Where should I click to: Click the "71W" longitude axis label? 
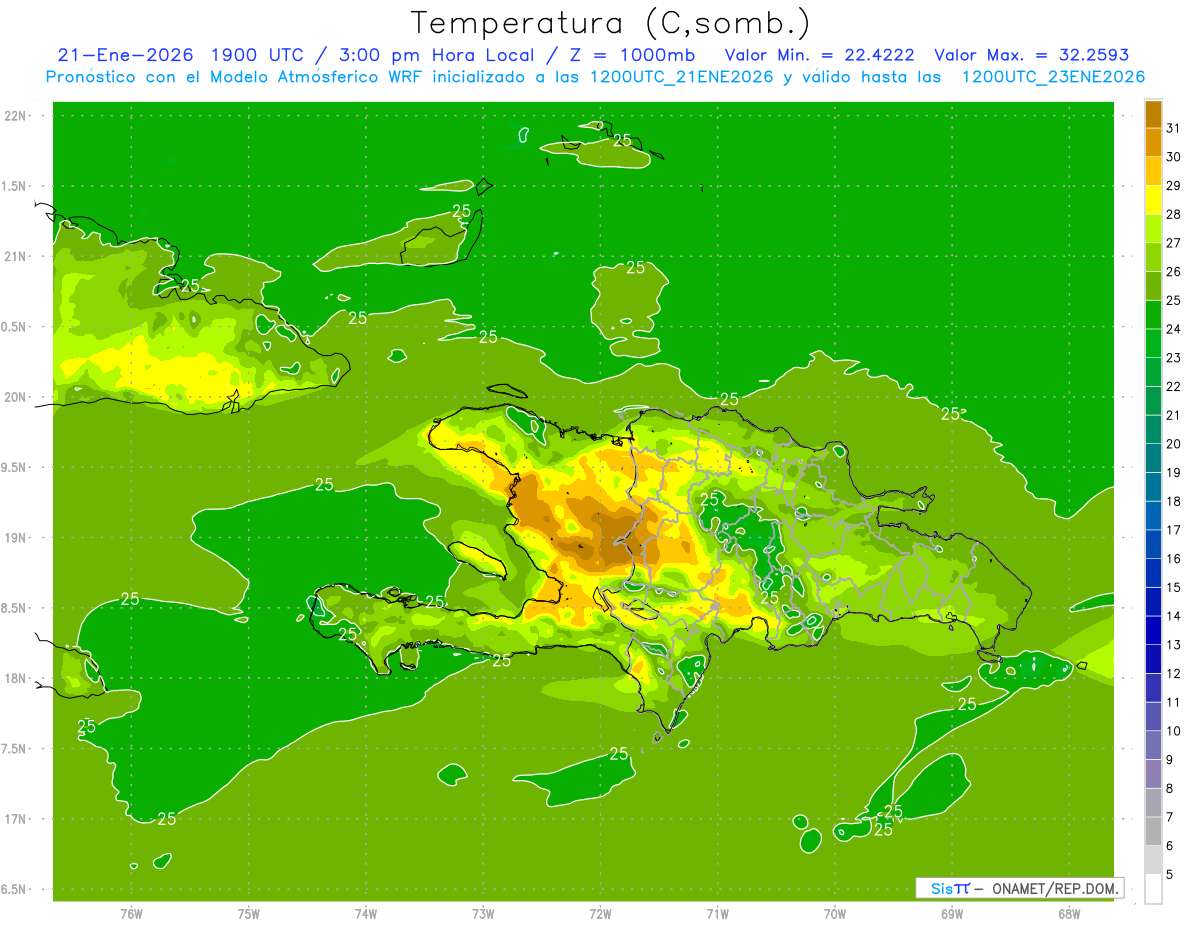pos(717,913)
